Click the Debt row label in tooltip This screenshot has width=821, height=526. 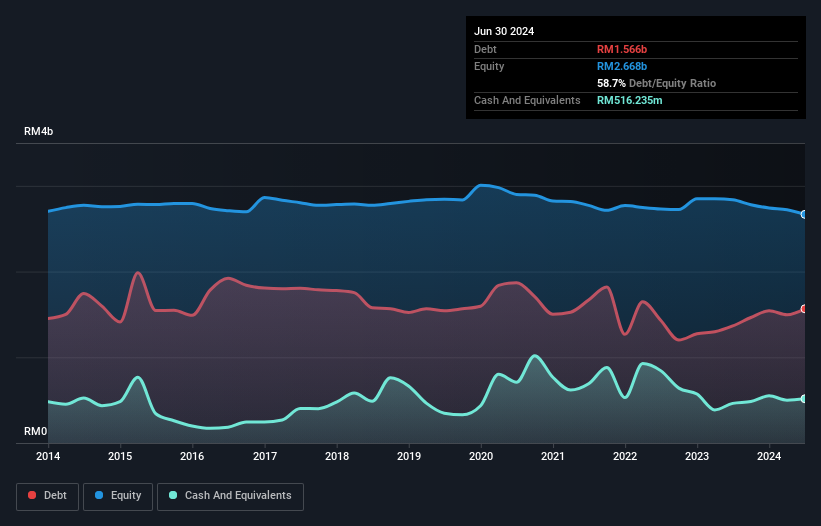(485, 49)
